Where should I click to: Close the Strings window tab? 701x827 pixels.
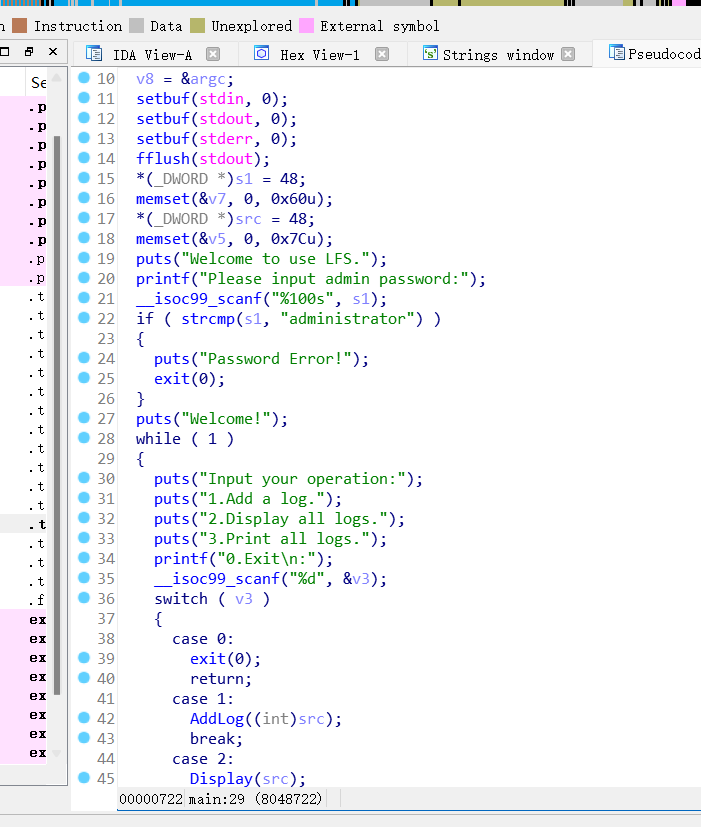point(568,54)
